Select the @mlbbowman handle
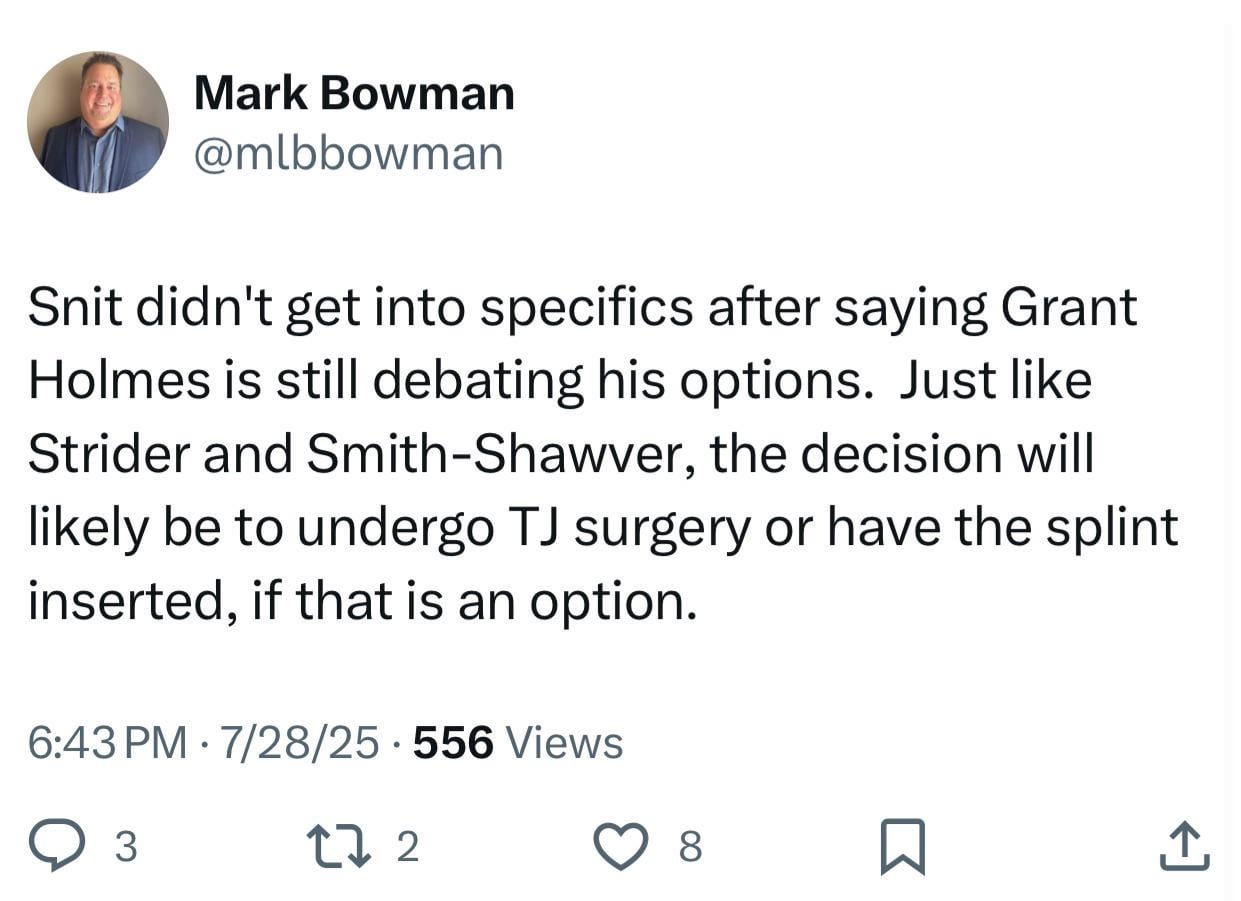 tap(349, 152)
